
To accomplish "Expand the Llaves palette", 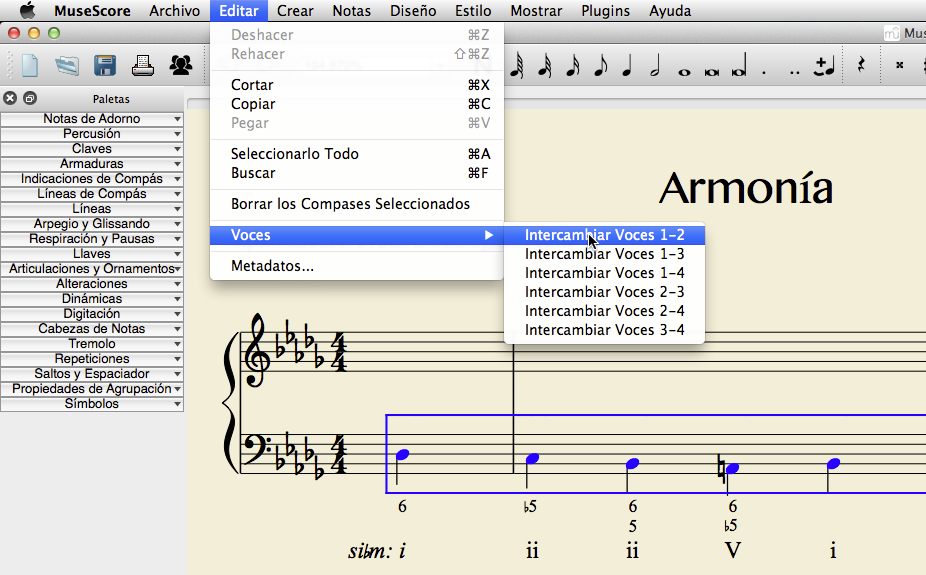I will (x=92, y=254).
